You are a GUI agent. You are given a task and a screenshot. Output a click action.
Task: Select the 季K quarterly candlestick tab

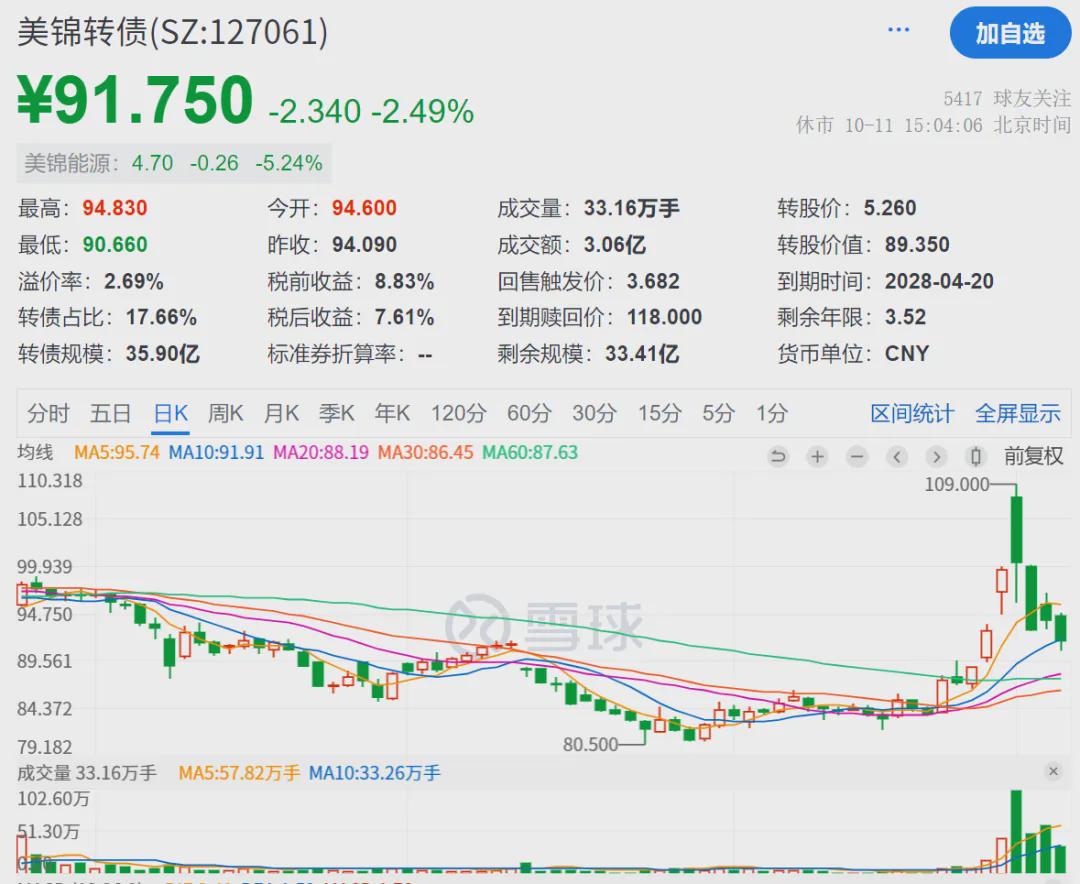pos(337,413)
